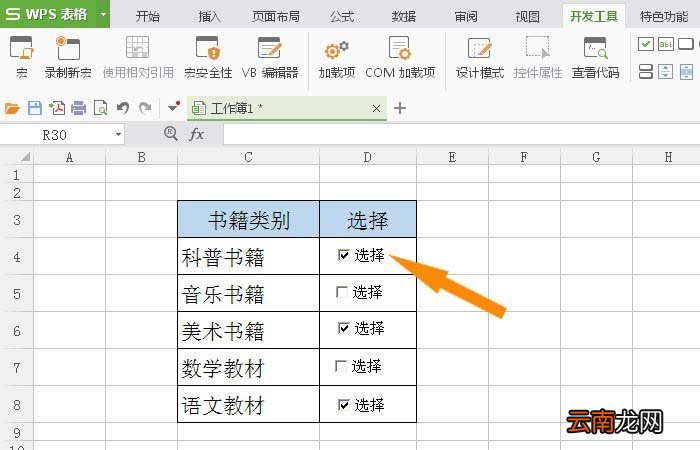Insert a text box control
The height and width of the screenshot is (450, 700).
(666, 44)
